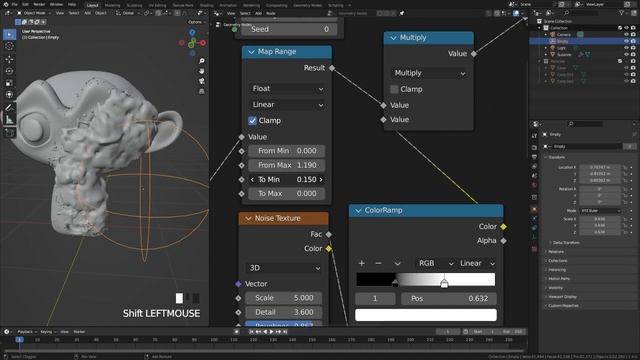This screenshot has width=640, height=360.
Task: Hide the Camera in the outliner via the eye icon
Action: click(x=626, y=35)
